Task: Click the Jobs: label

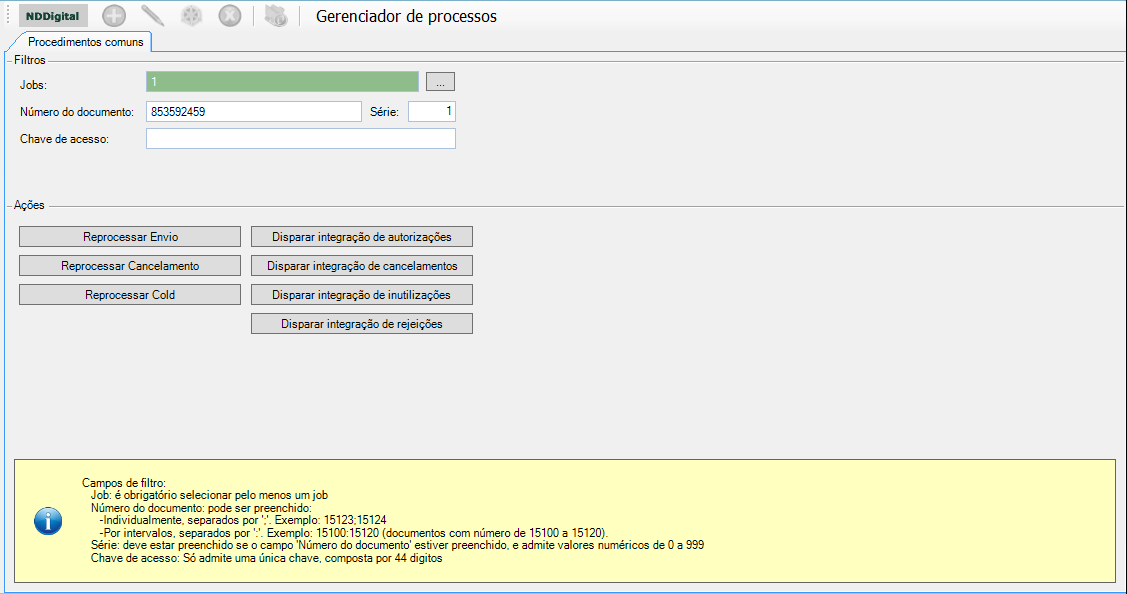Action: [x=33, y=85]
